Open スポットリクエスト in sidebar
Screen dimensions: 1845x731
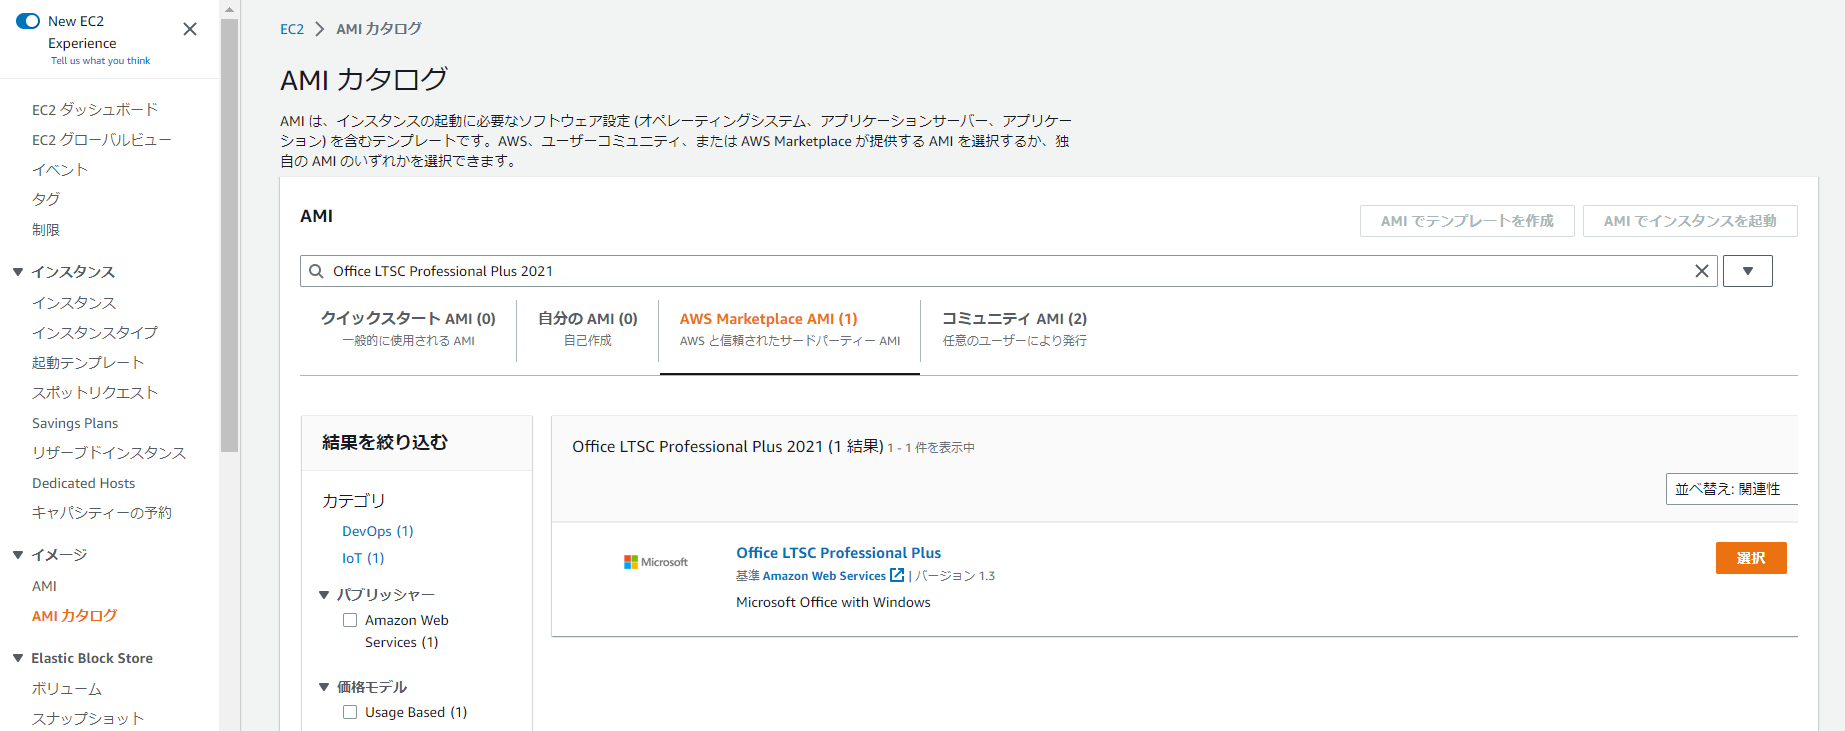(95, 393)
